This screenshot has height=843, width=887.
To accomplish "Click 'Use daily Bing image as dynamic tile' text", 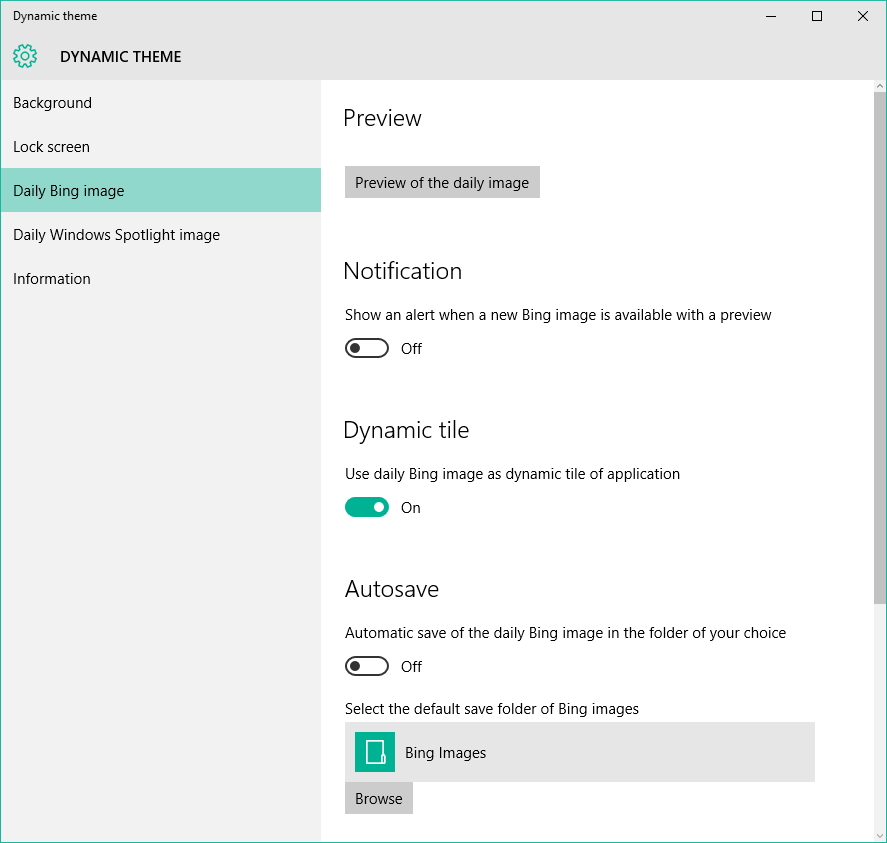I will click(x=512, y=474).
